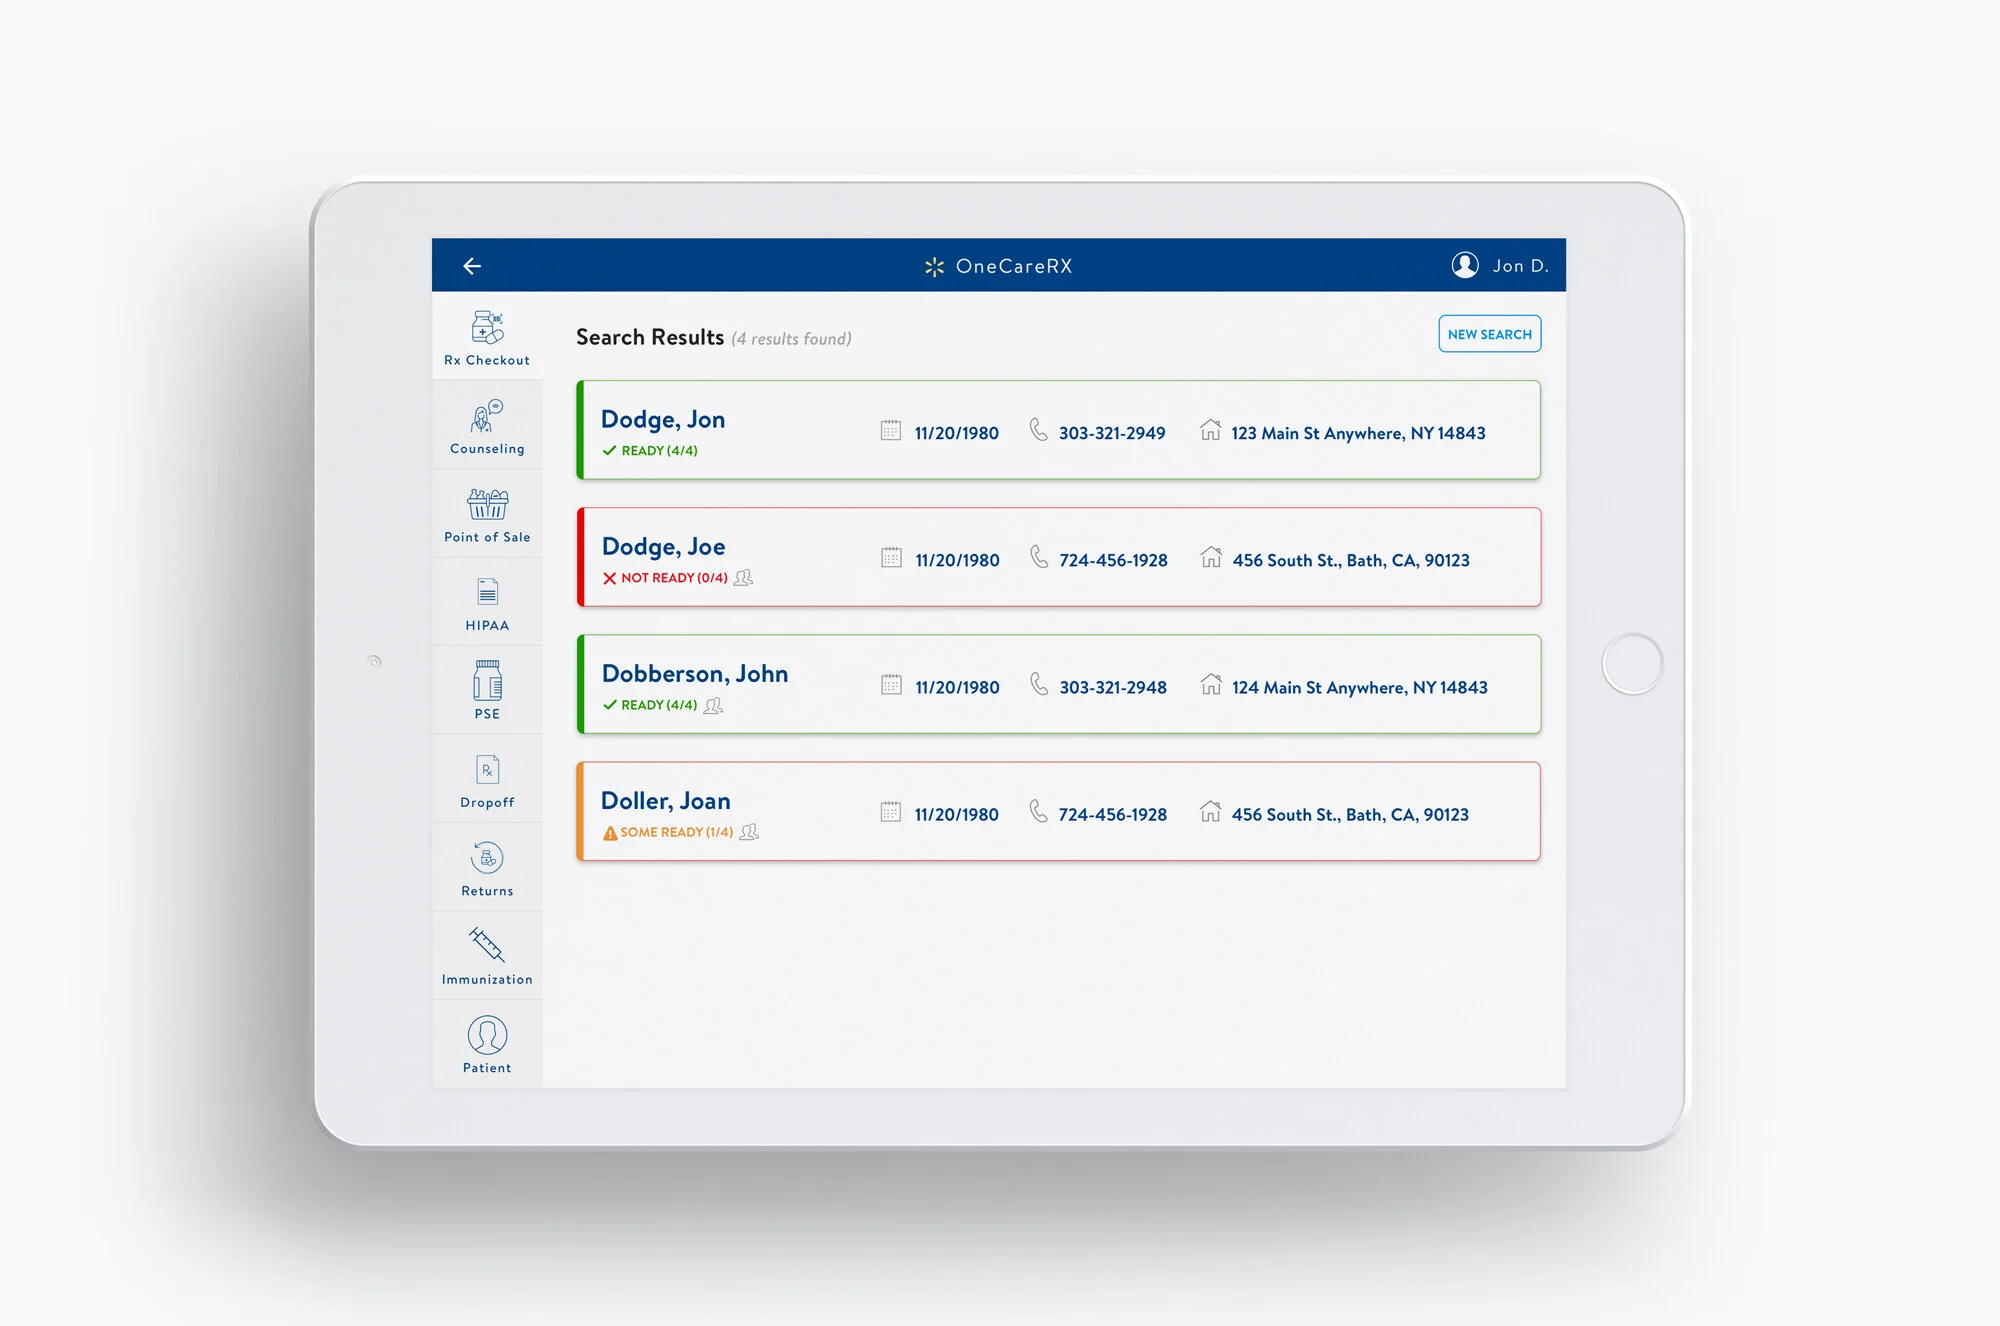Image resolution: width=2000 pixels, height=1326 pixels.
Task: Select Point of Sale basket icon
Action: [487, 505]
